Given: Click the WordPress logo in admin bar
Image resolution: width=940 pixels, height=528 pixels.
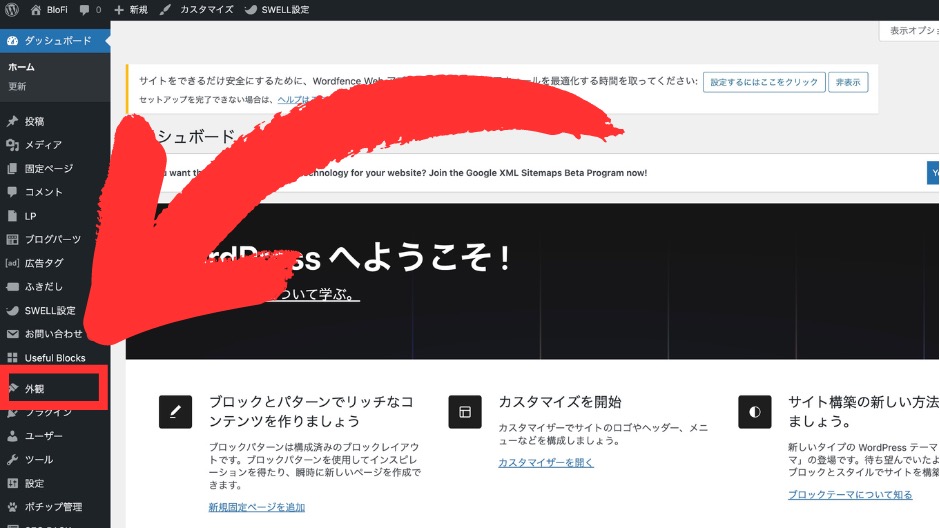Looking at the screenshot, I should click(x=12, y=10).
